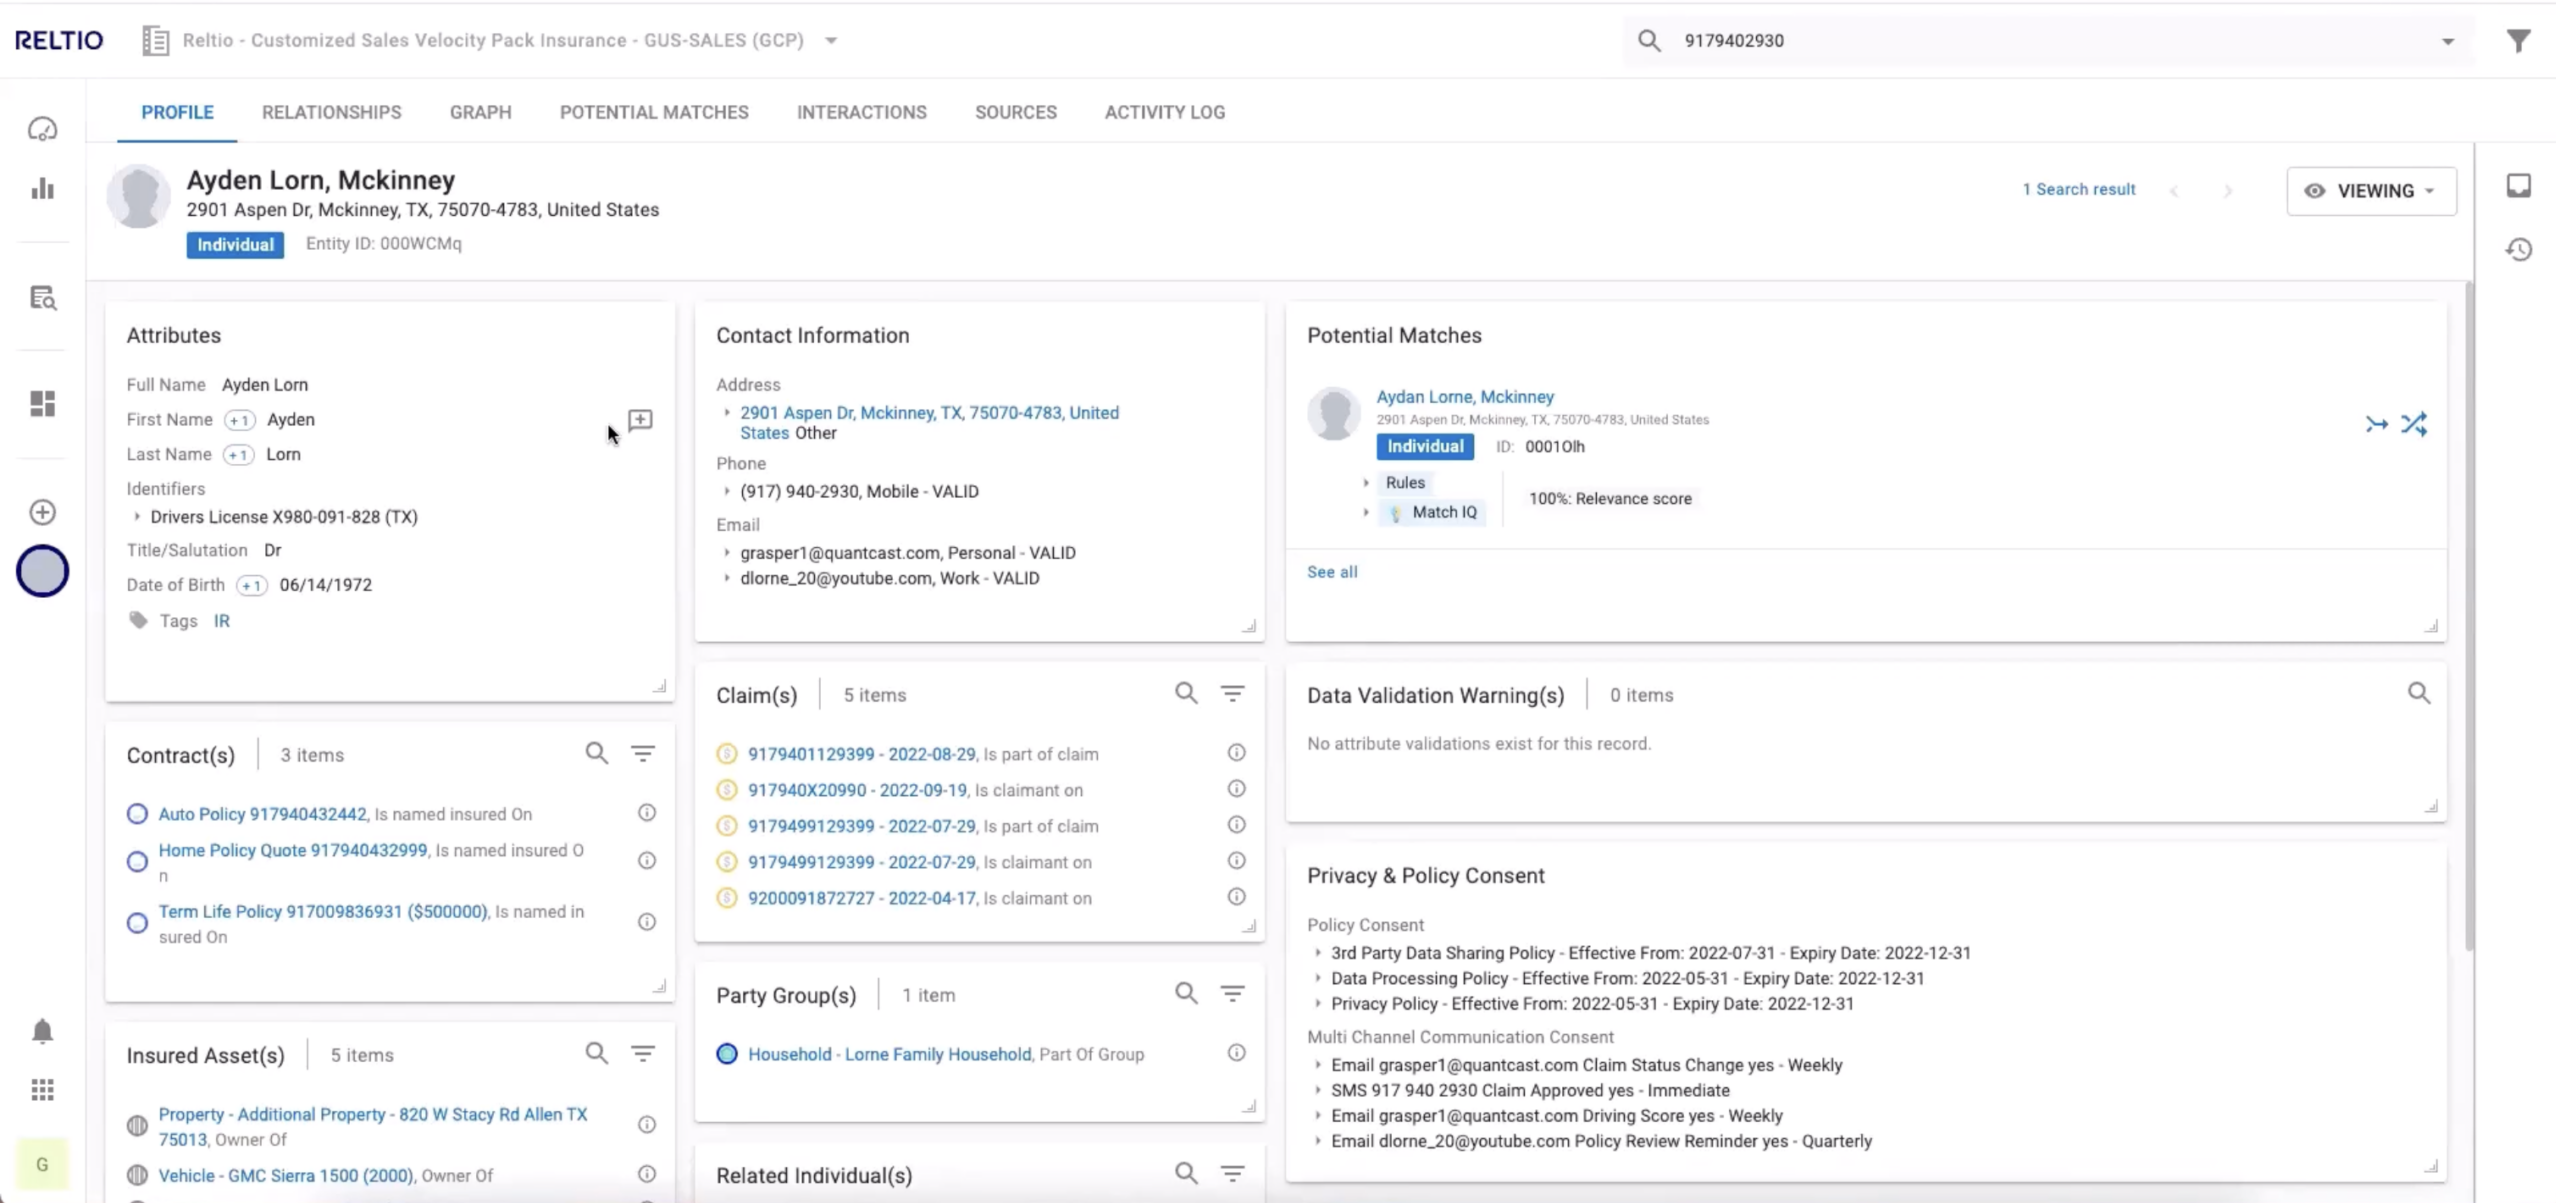Click the See all potential matches link

[x=1331, y=572]
